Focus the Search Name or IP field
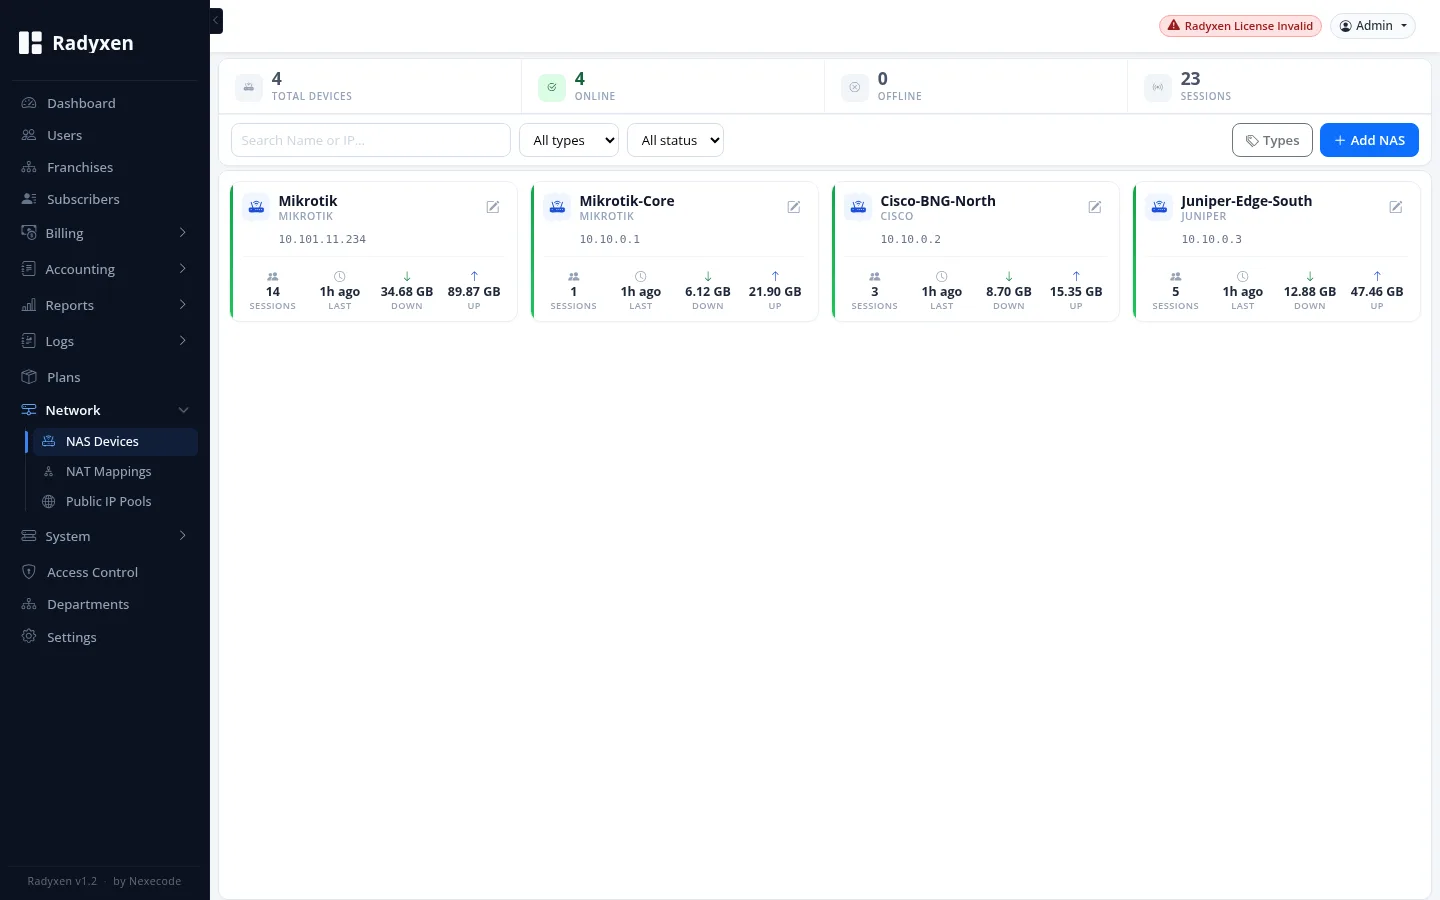The width and height of the screenshot is (1440, 900). 371,140
